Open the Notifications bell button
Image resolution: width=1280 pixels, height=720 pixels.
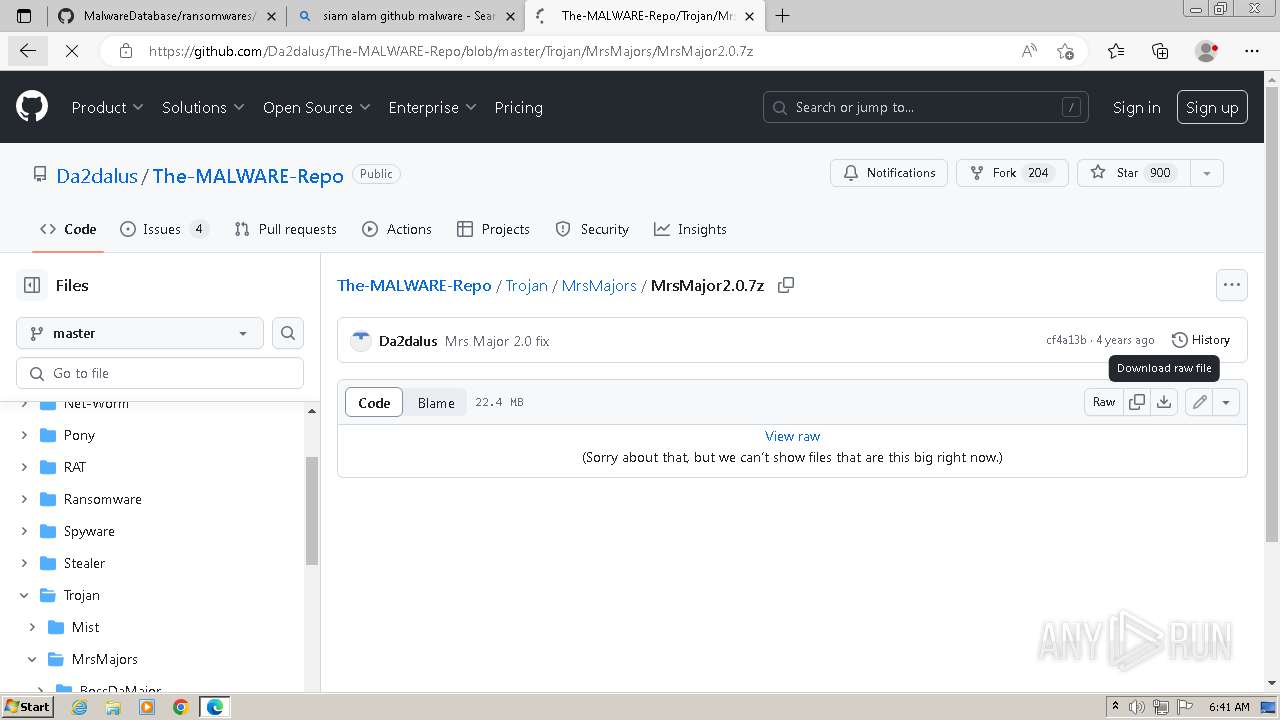pos(889,173)
